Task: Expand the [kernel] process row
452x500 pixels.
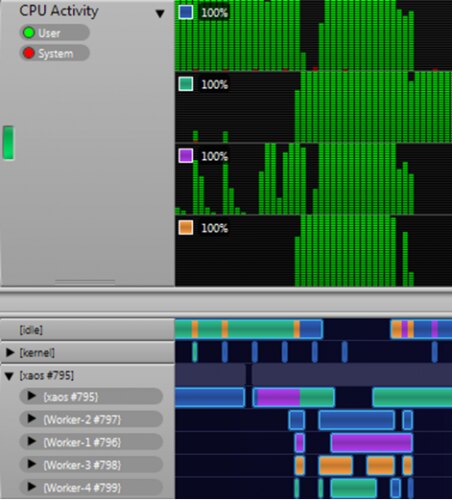Action: (x=10, y=352)
